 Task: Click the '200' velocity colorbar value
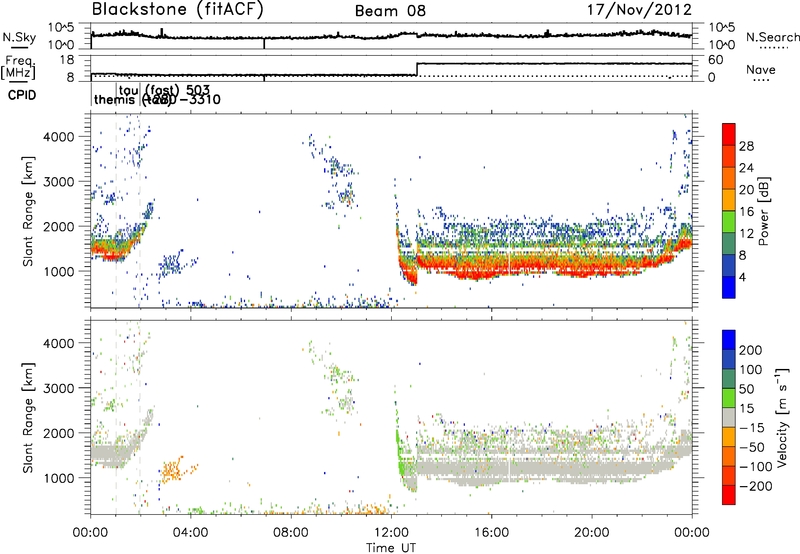coord(751,350)
